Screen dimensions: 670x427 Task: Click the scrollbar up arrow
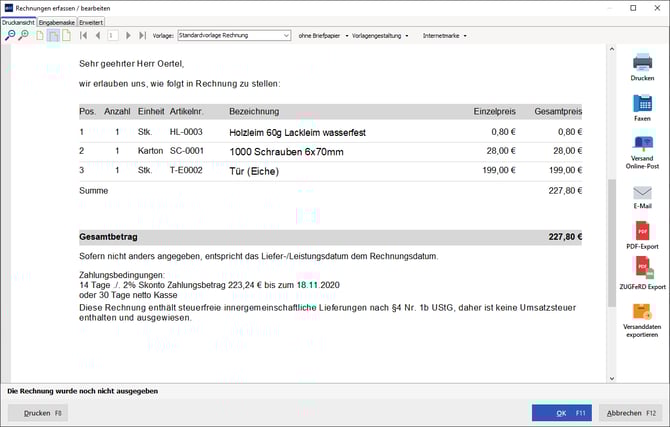[612, 49]
